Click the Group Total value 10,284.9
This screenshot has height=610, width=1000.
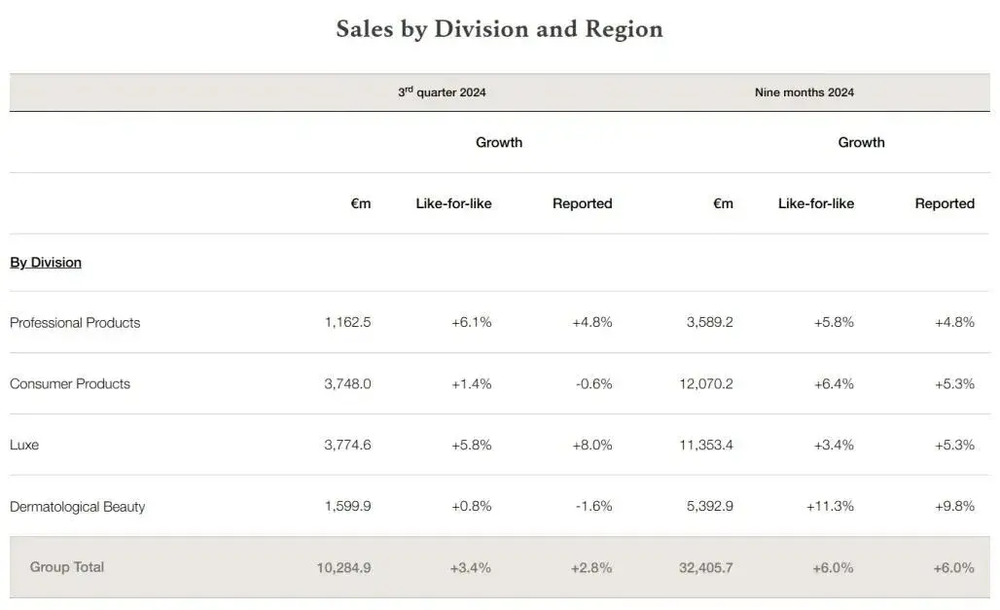(x=344, y=567)
